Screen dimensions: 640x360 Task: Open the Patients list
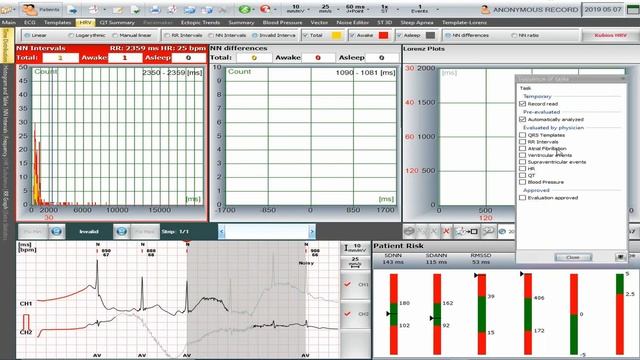[x=41, y=9]
